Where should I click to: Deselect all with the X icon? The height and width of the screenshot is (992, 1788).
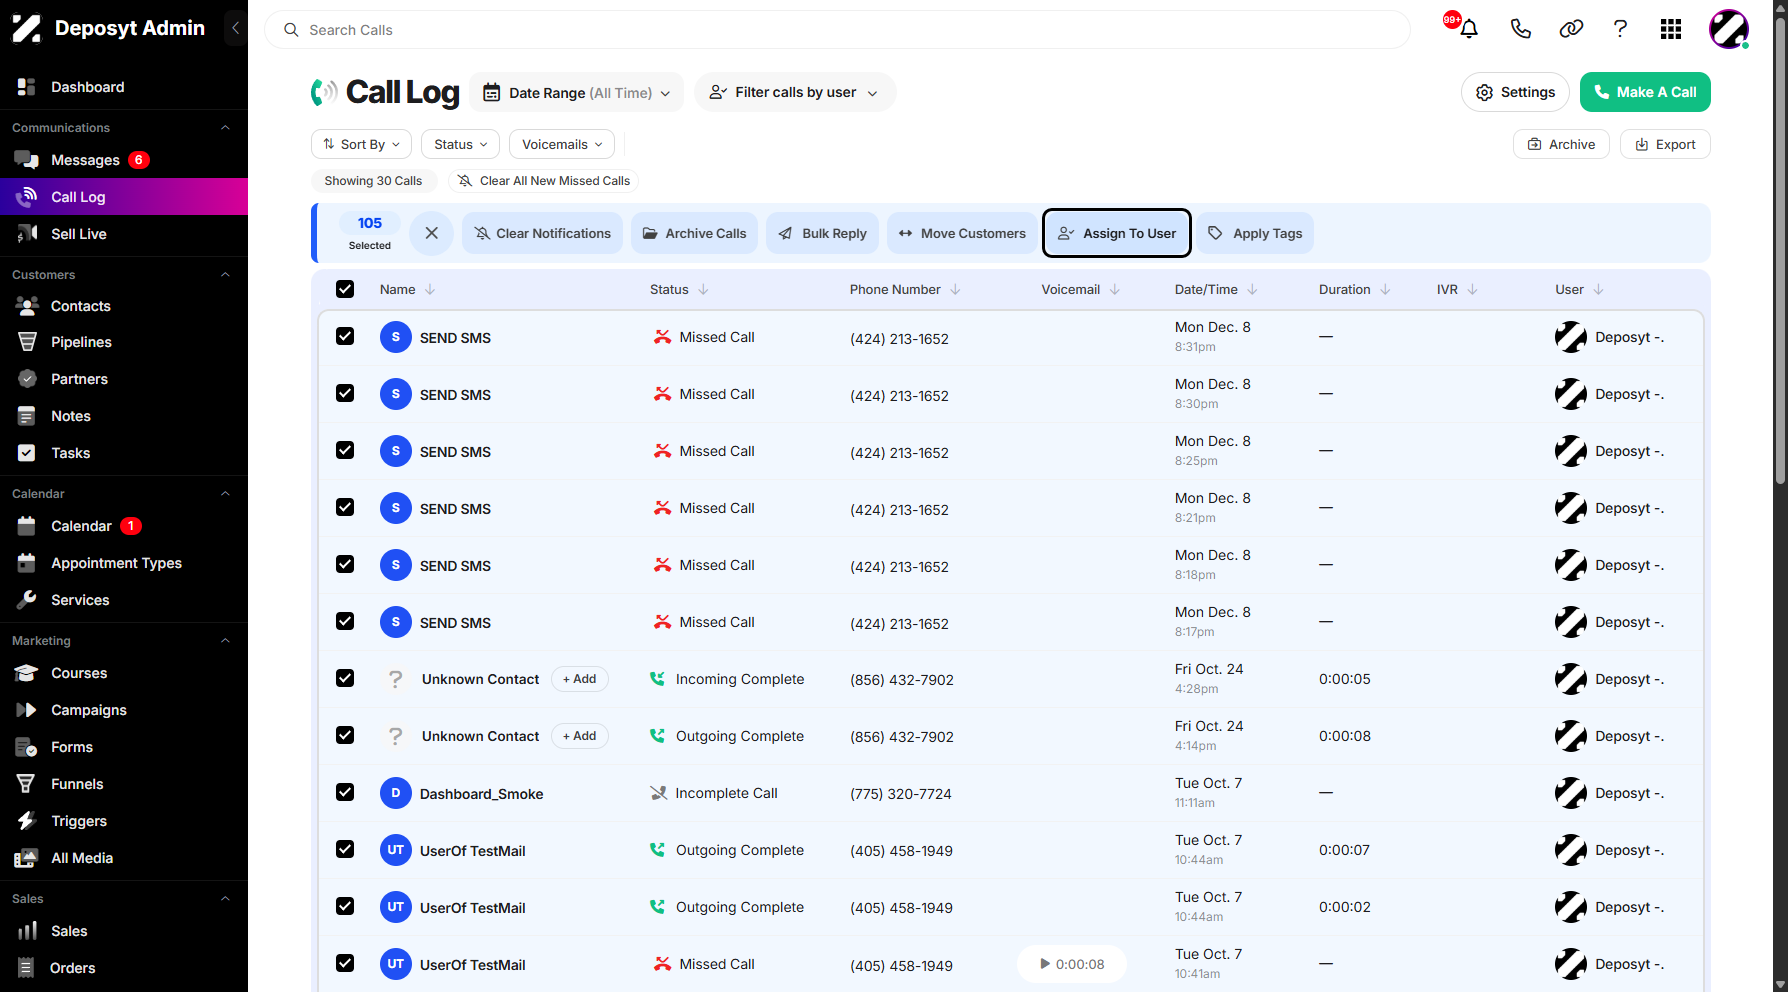(x=432, y=233)
